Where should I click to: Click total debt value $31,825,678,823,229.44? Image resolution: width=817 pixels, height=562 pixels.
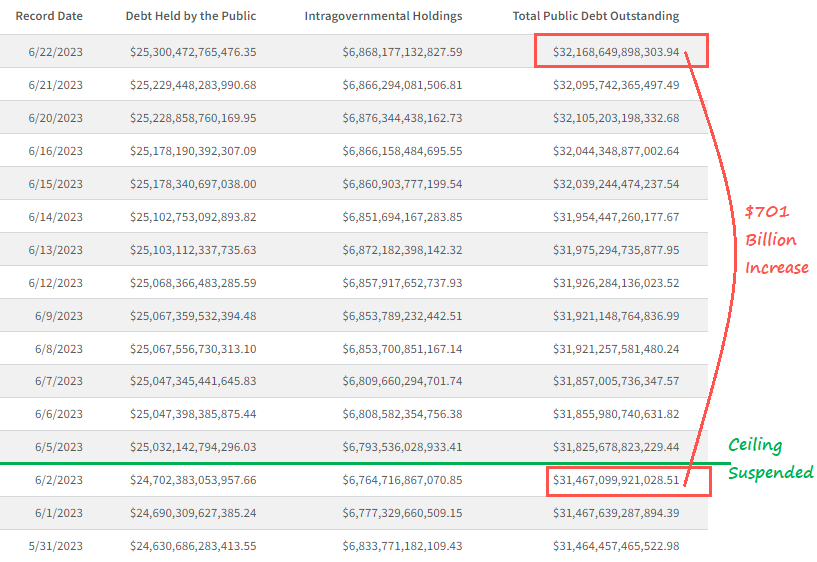tap(616, 447)
